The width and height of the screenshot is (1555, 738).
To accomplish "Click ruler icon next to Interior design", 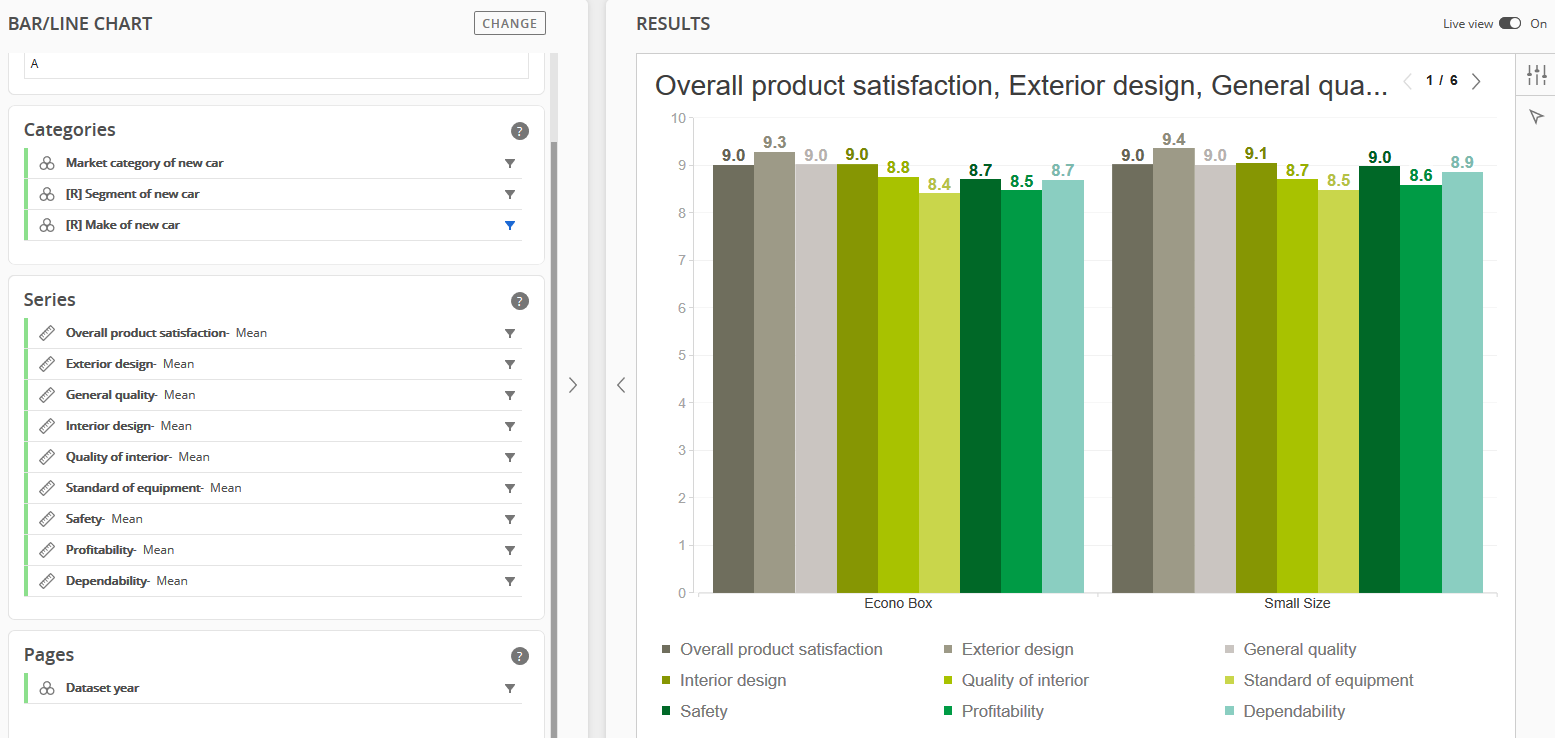I will (47, 426).
